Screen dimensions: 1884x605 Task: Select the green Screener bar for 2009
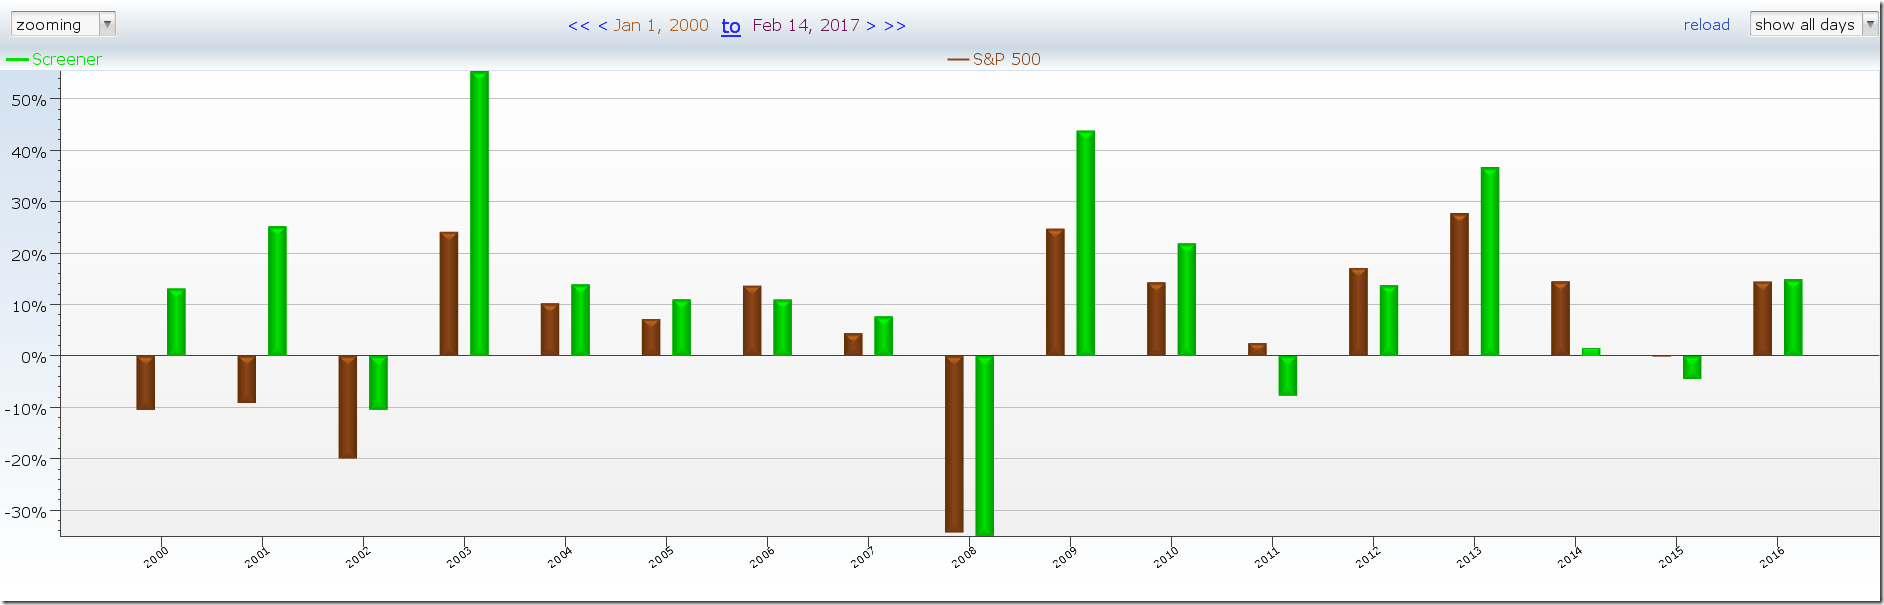pyautogui.click(x=1085, y=243)
